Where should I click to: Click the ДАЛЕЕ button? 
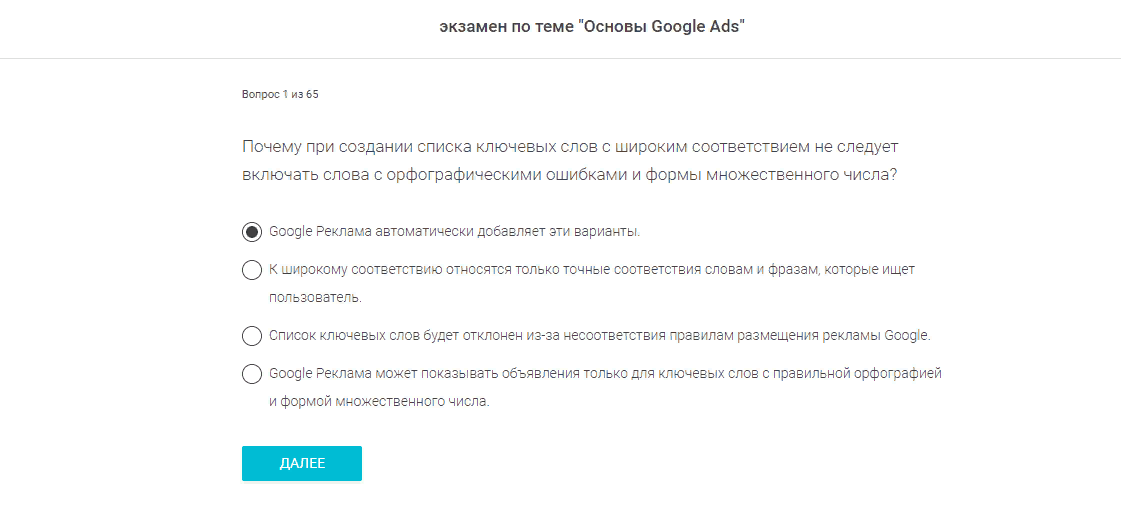301,463
